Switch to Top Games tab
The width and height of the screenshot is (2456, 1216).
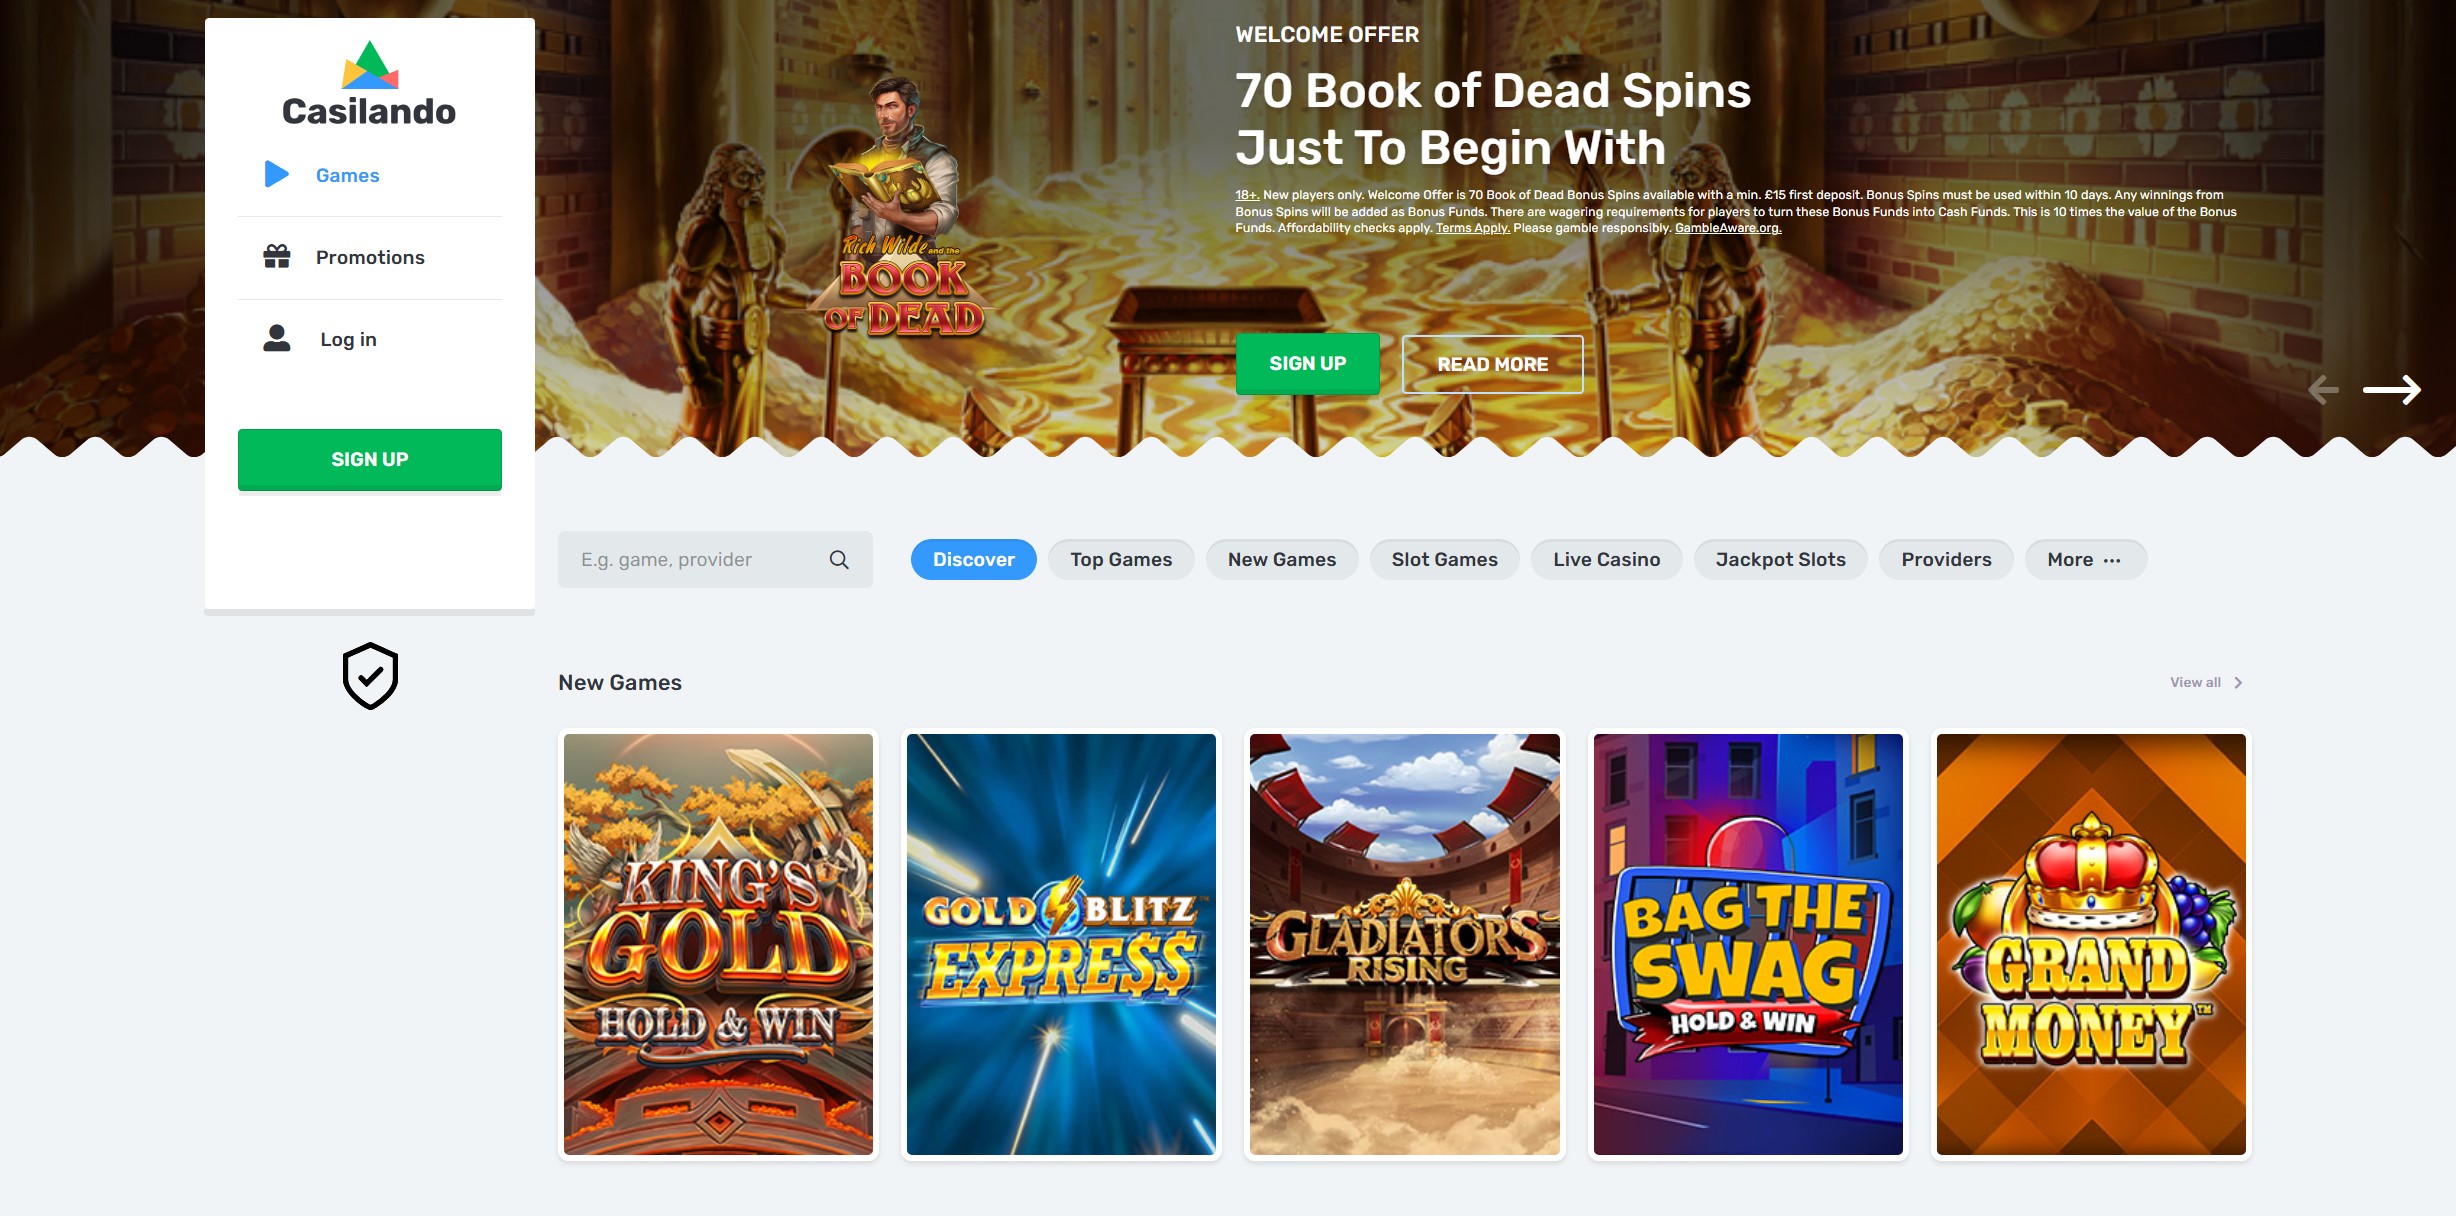coord(1121,560)
